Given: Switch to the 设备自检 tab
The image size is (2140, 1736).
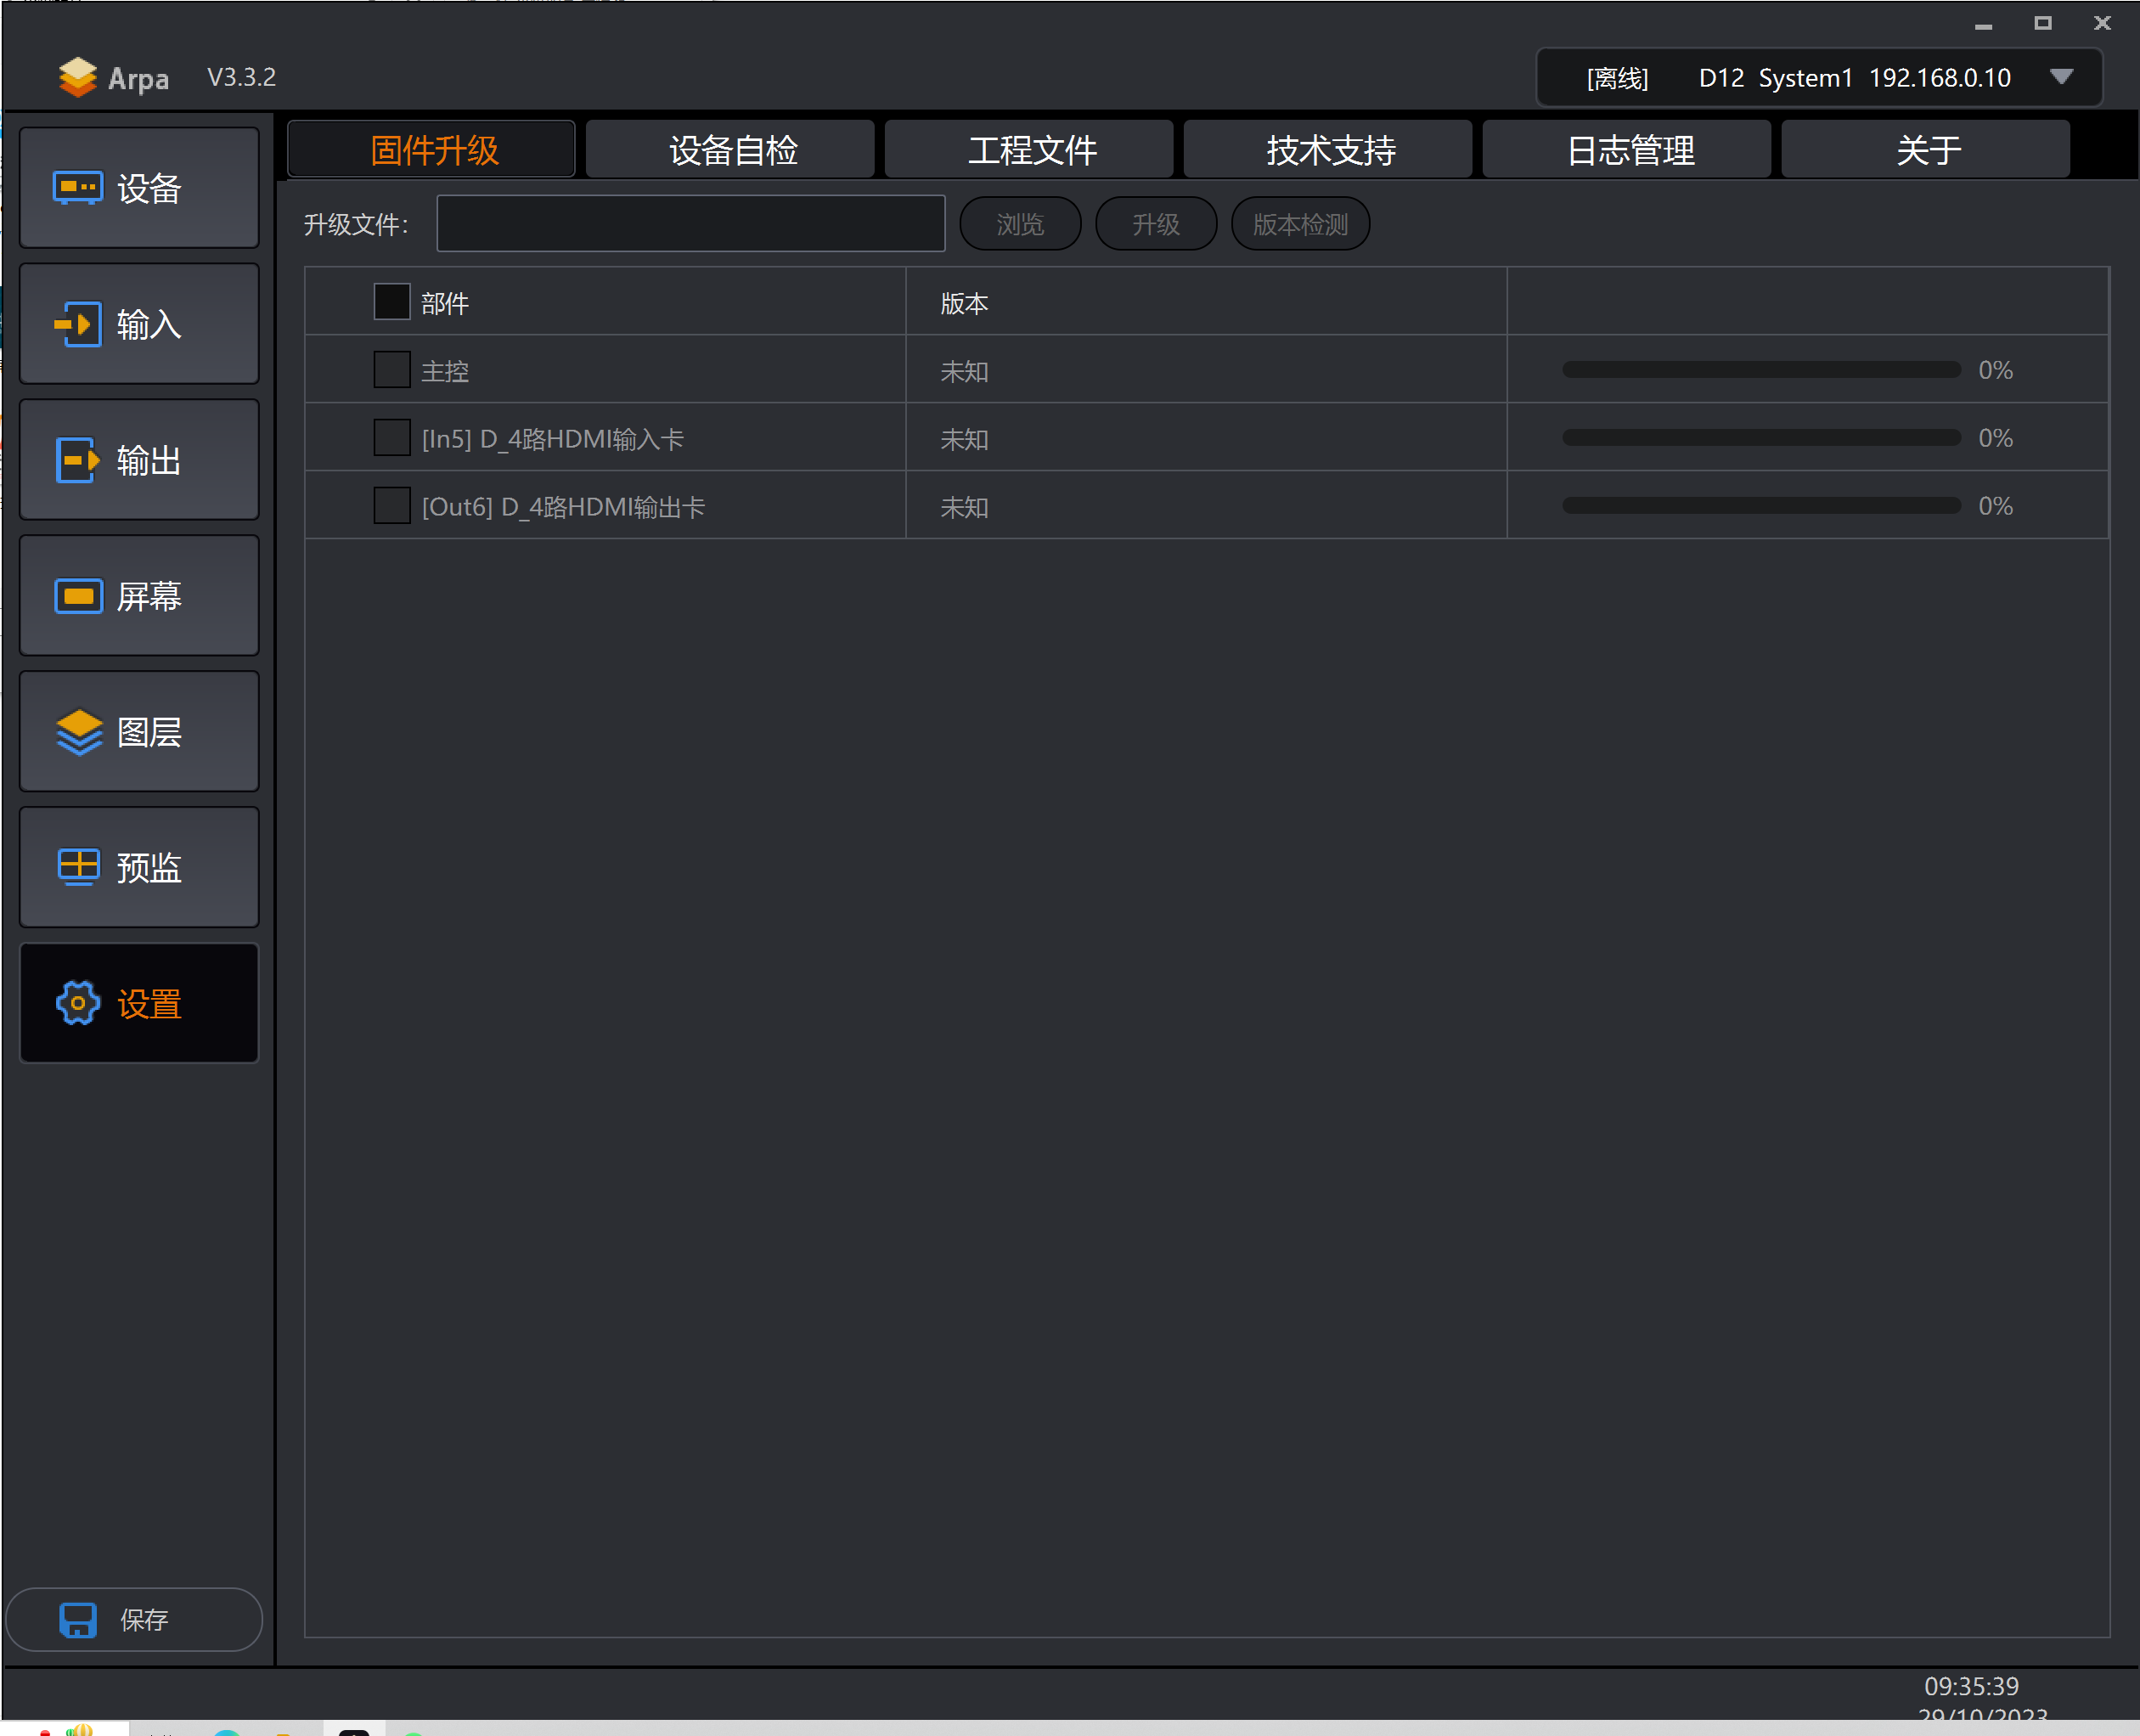Looking at the screenshot, I should coord(731,150).
